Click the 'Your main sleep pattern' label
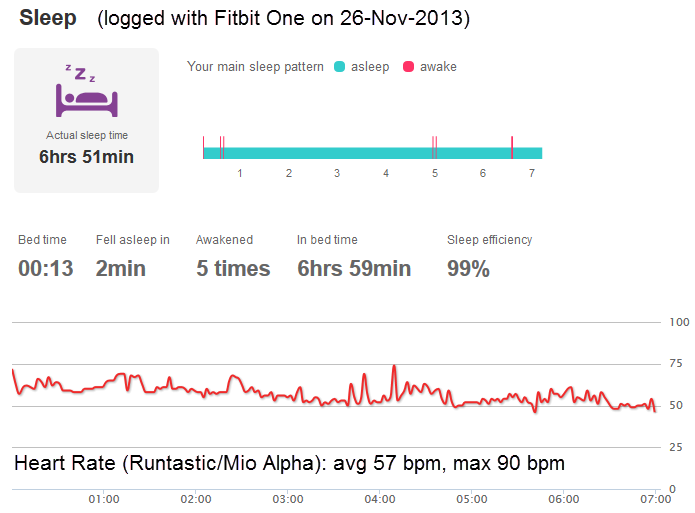 pos(255,67)
